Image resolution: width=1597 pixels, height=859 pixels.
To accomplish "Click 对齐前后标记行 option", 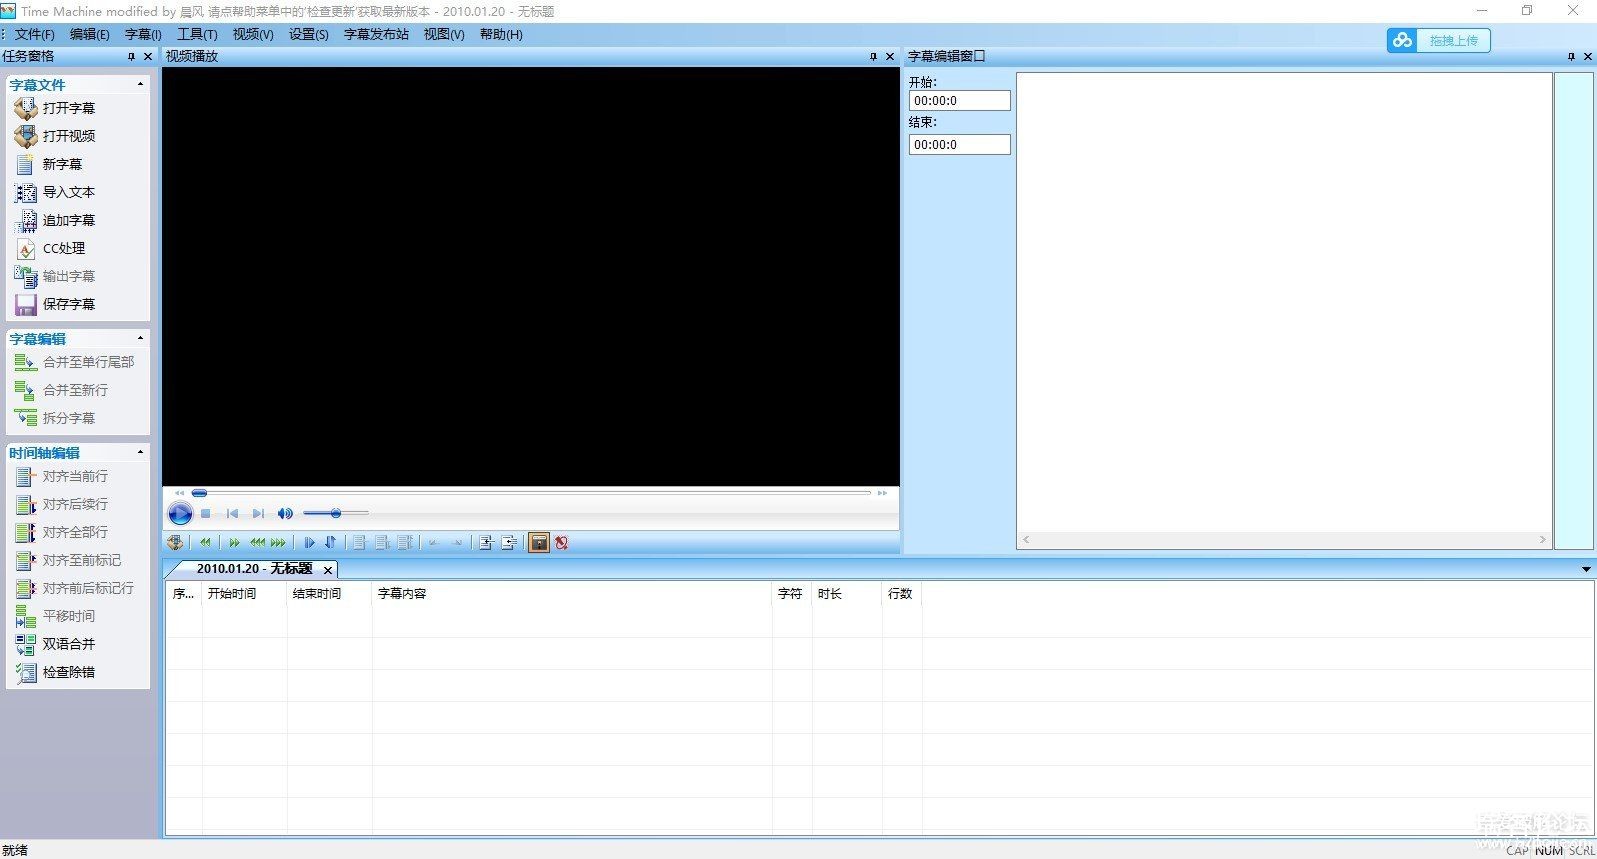I will [75, 588].
